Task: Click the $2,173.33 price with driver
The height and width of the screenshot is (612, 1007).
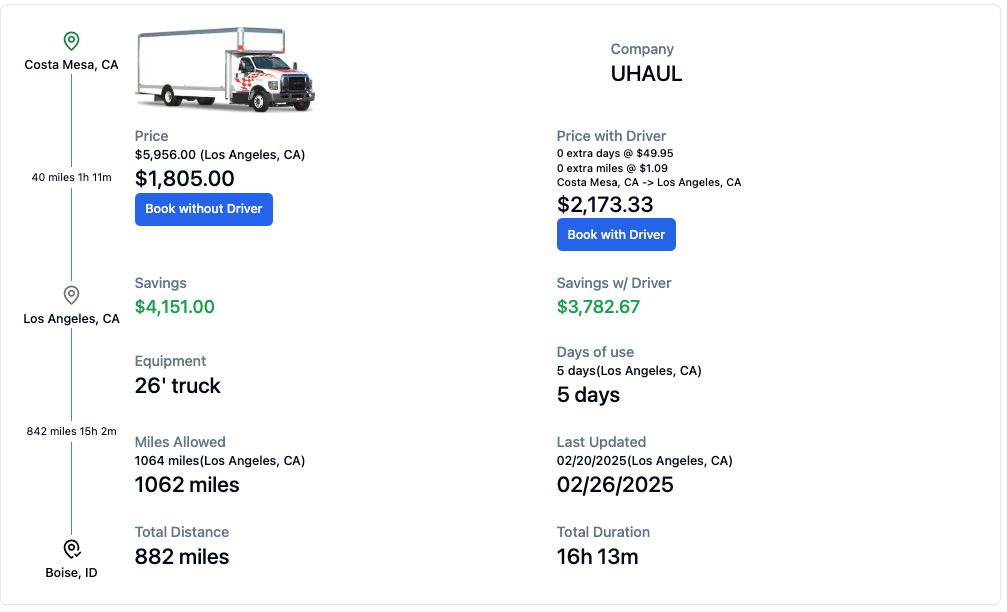Action: click(605, 205)
